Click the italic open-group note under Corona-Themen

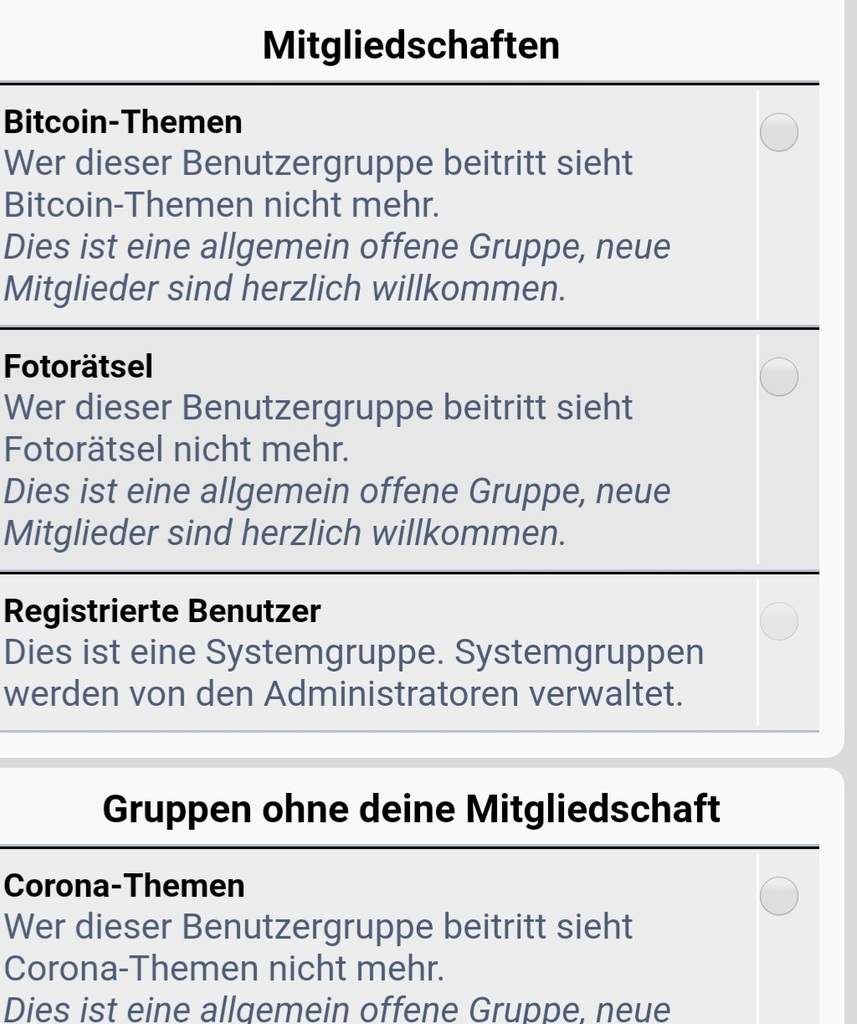point(337,1009)
